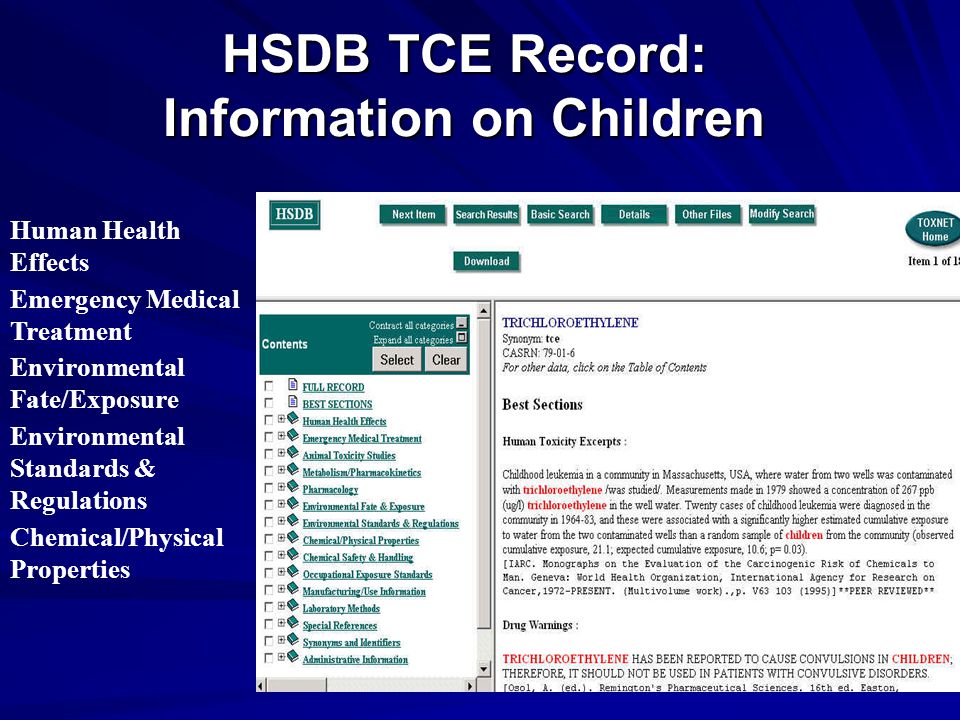960x720 pixels.
Task: Click book icon beside Chemical Safety & Handling
Action: [293, 555]
